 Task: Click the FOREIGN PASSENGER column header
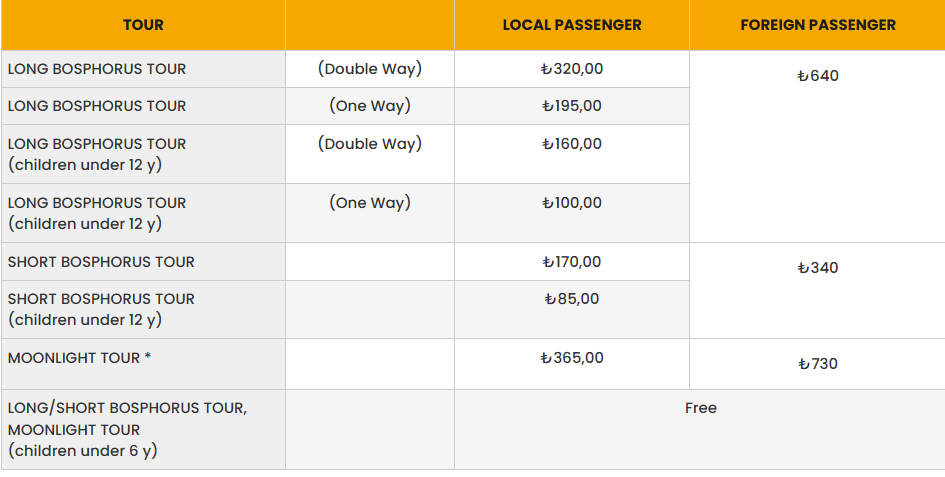point(818,25)
